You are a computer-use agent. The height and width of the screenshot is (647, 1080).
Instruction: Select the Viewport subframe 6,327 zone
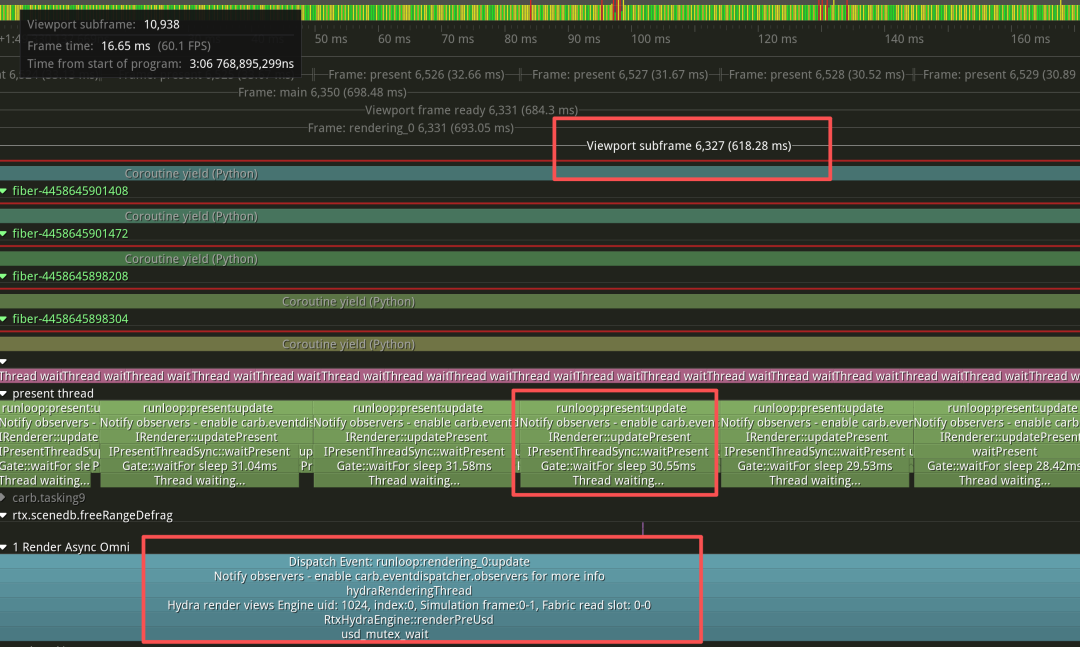click(x=692, y=146)
